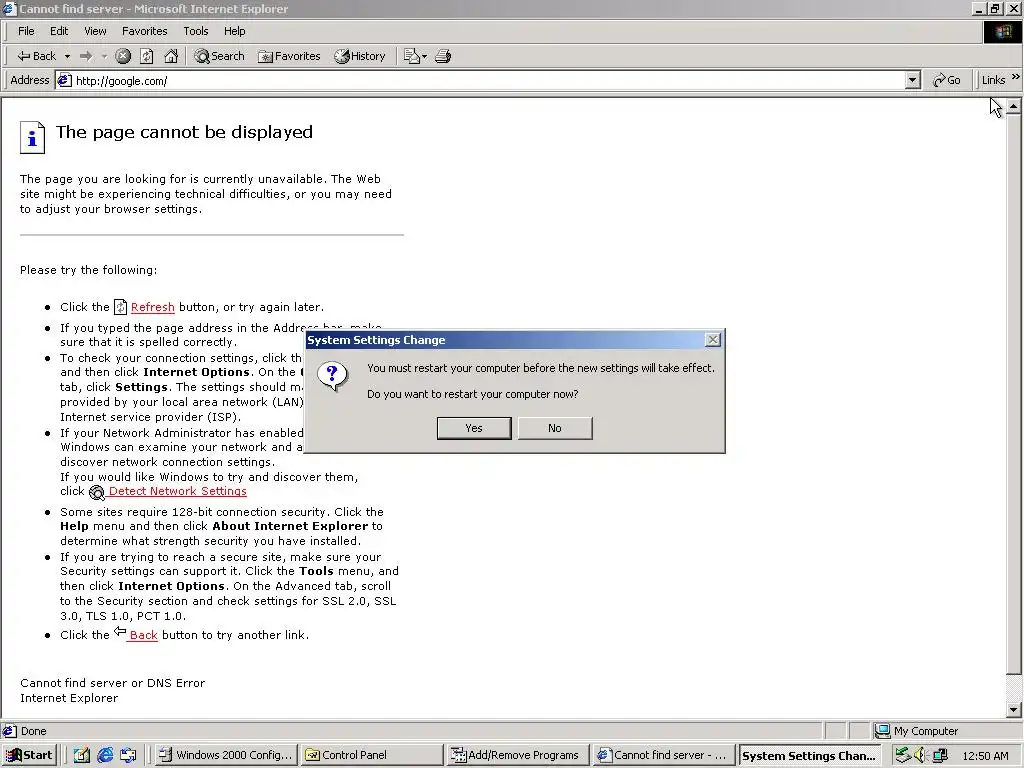Click the network connection tray icon
This screenshot has height=768, width=1024.
click(x=903, y=755)
